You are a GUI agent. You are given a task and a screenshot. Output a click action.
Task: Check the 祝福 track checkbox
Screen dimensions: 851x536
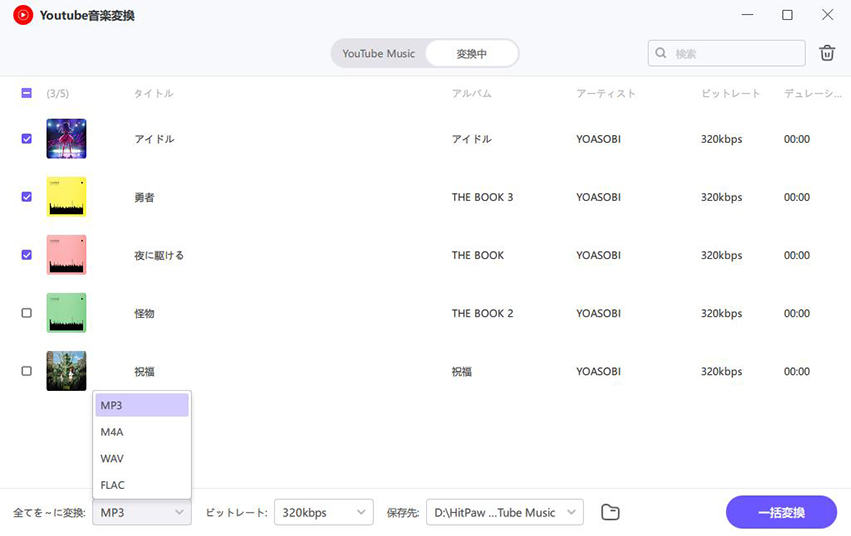click(x=27, y=371)
